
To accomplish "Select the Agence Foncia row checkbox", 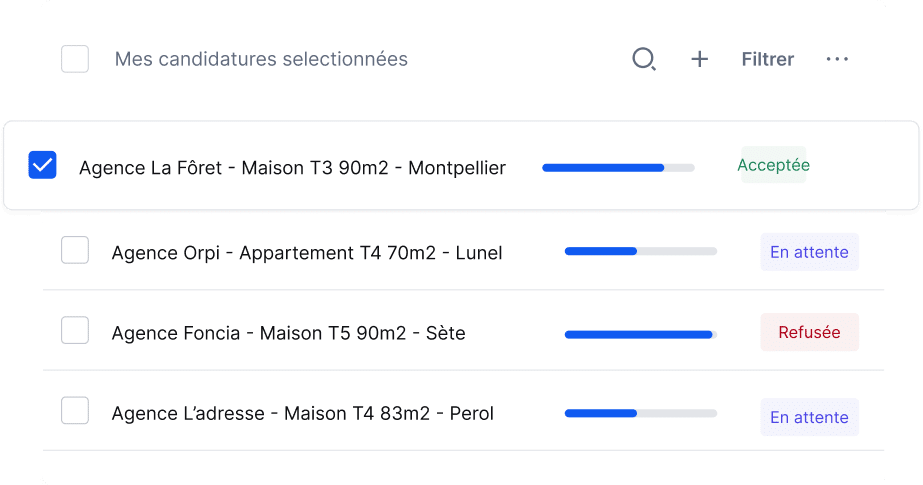I will pyautogui.click(x=75, y=330).
